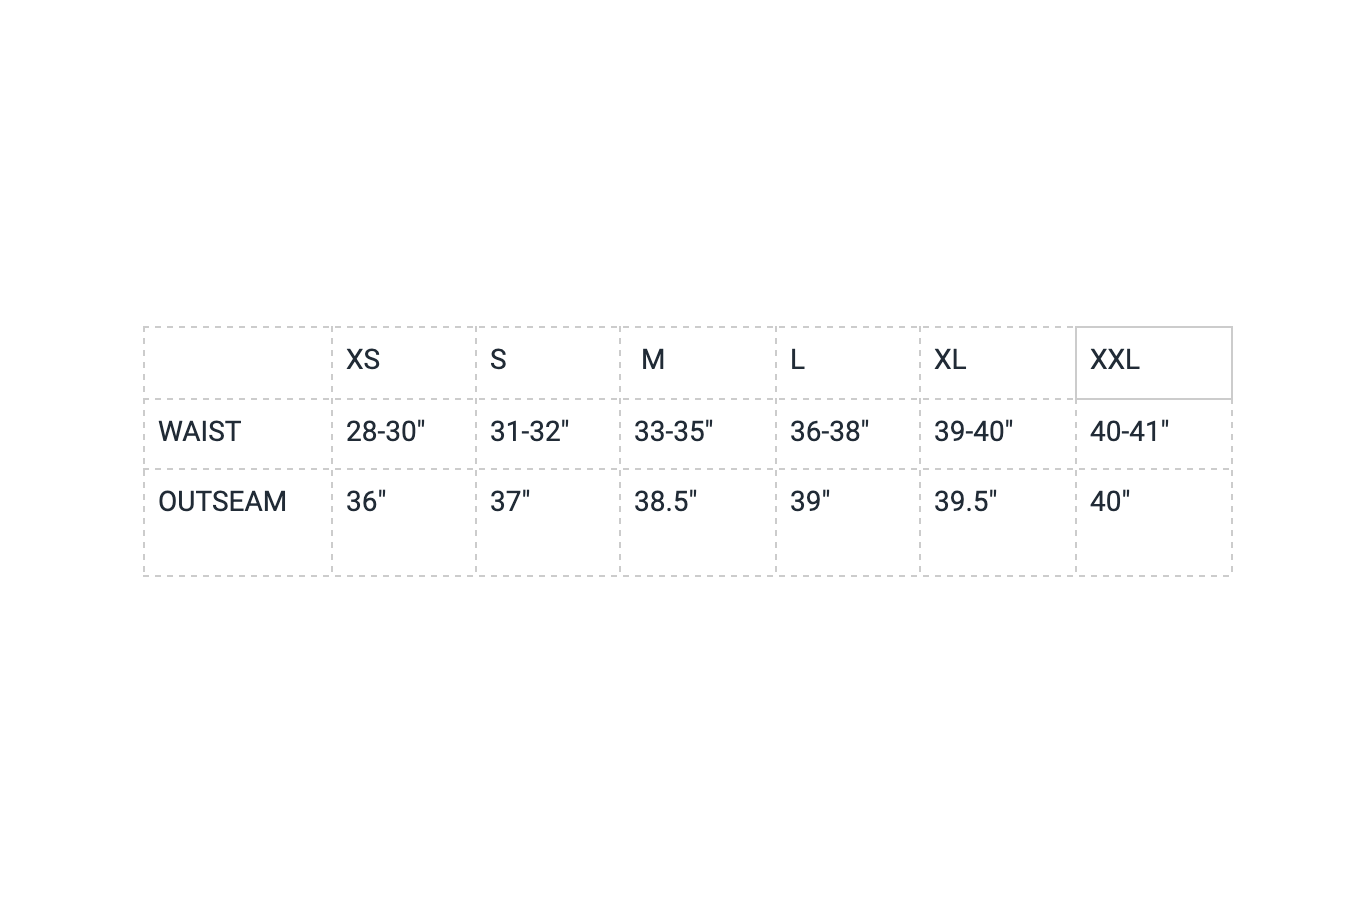The height and width of the screenshot is (908, 1370).
Task: Select the 38.5" outseam cell
Action: (x=698, y=522)
